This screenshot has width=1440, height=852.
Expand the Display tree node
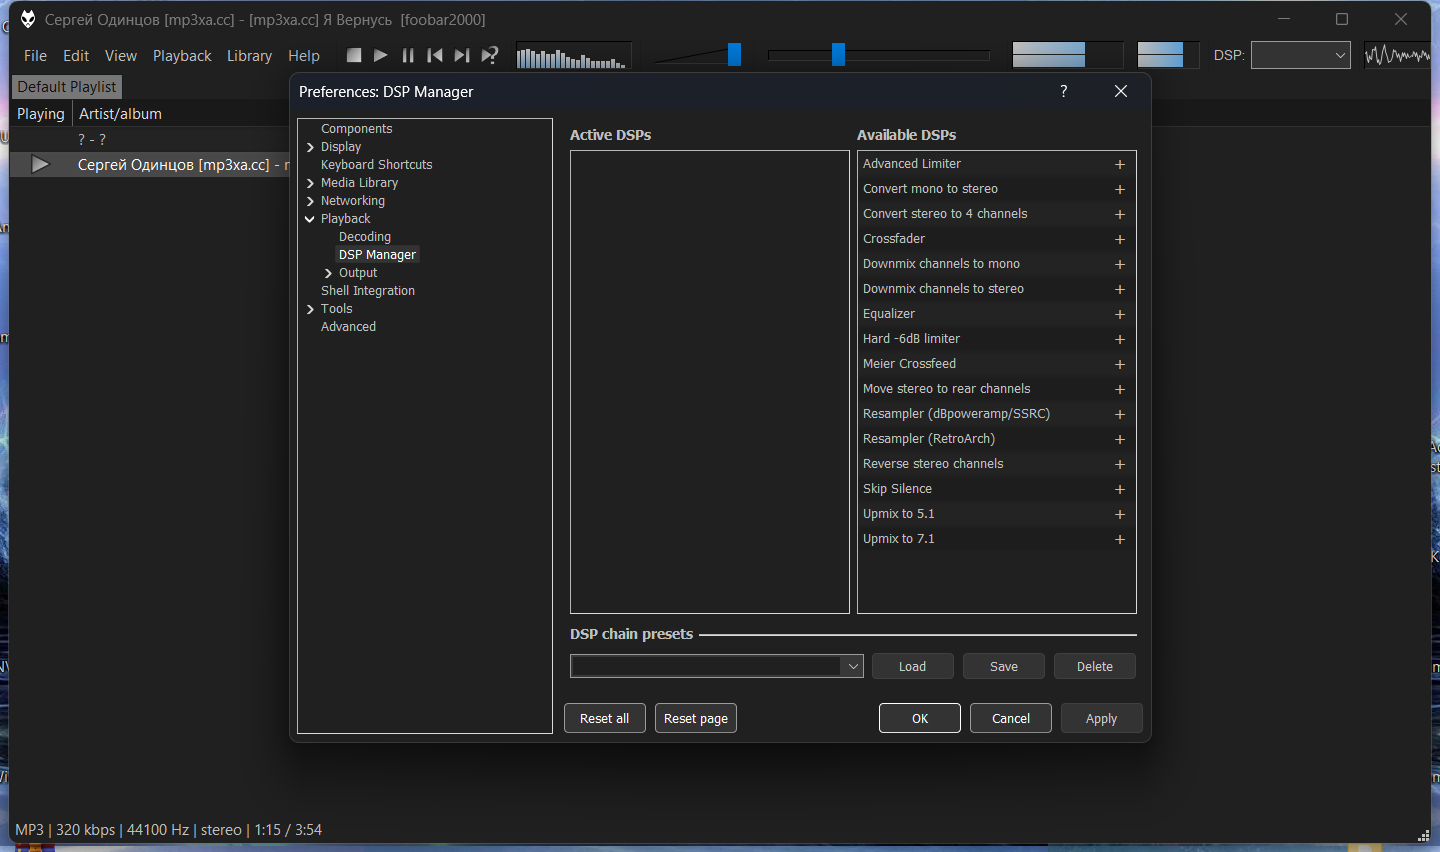click(311, 147)
